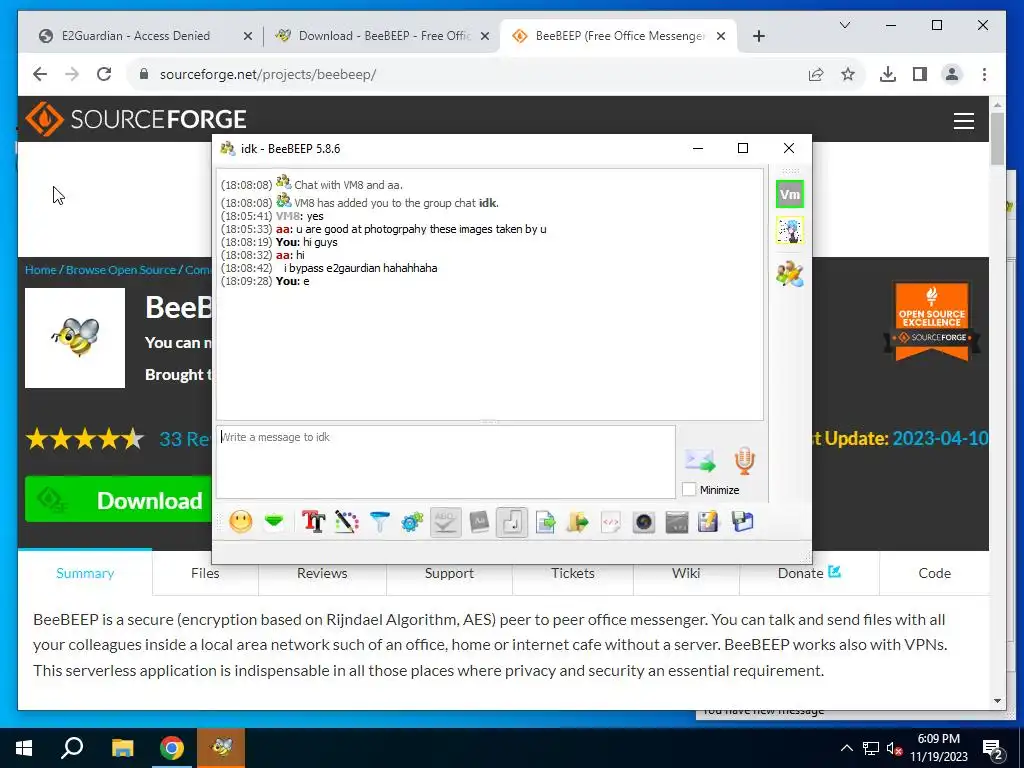This screenshot has height=768, width=1024.
Task: Open the Files tab on SourceForge
Action: coord(205,573)
